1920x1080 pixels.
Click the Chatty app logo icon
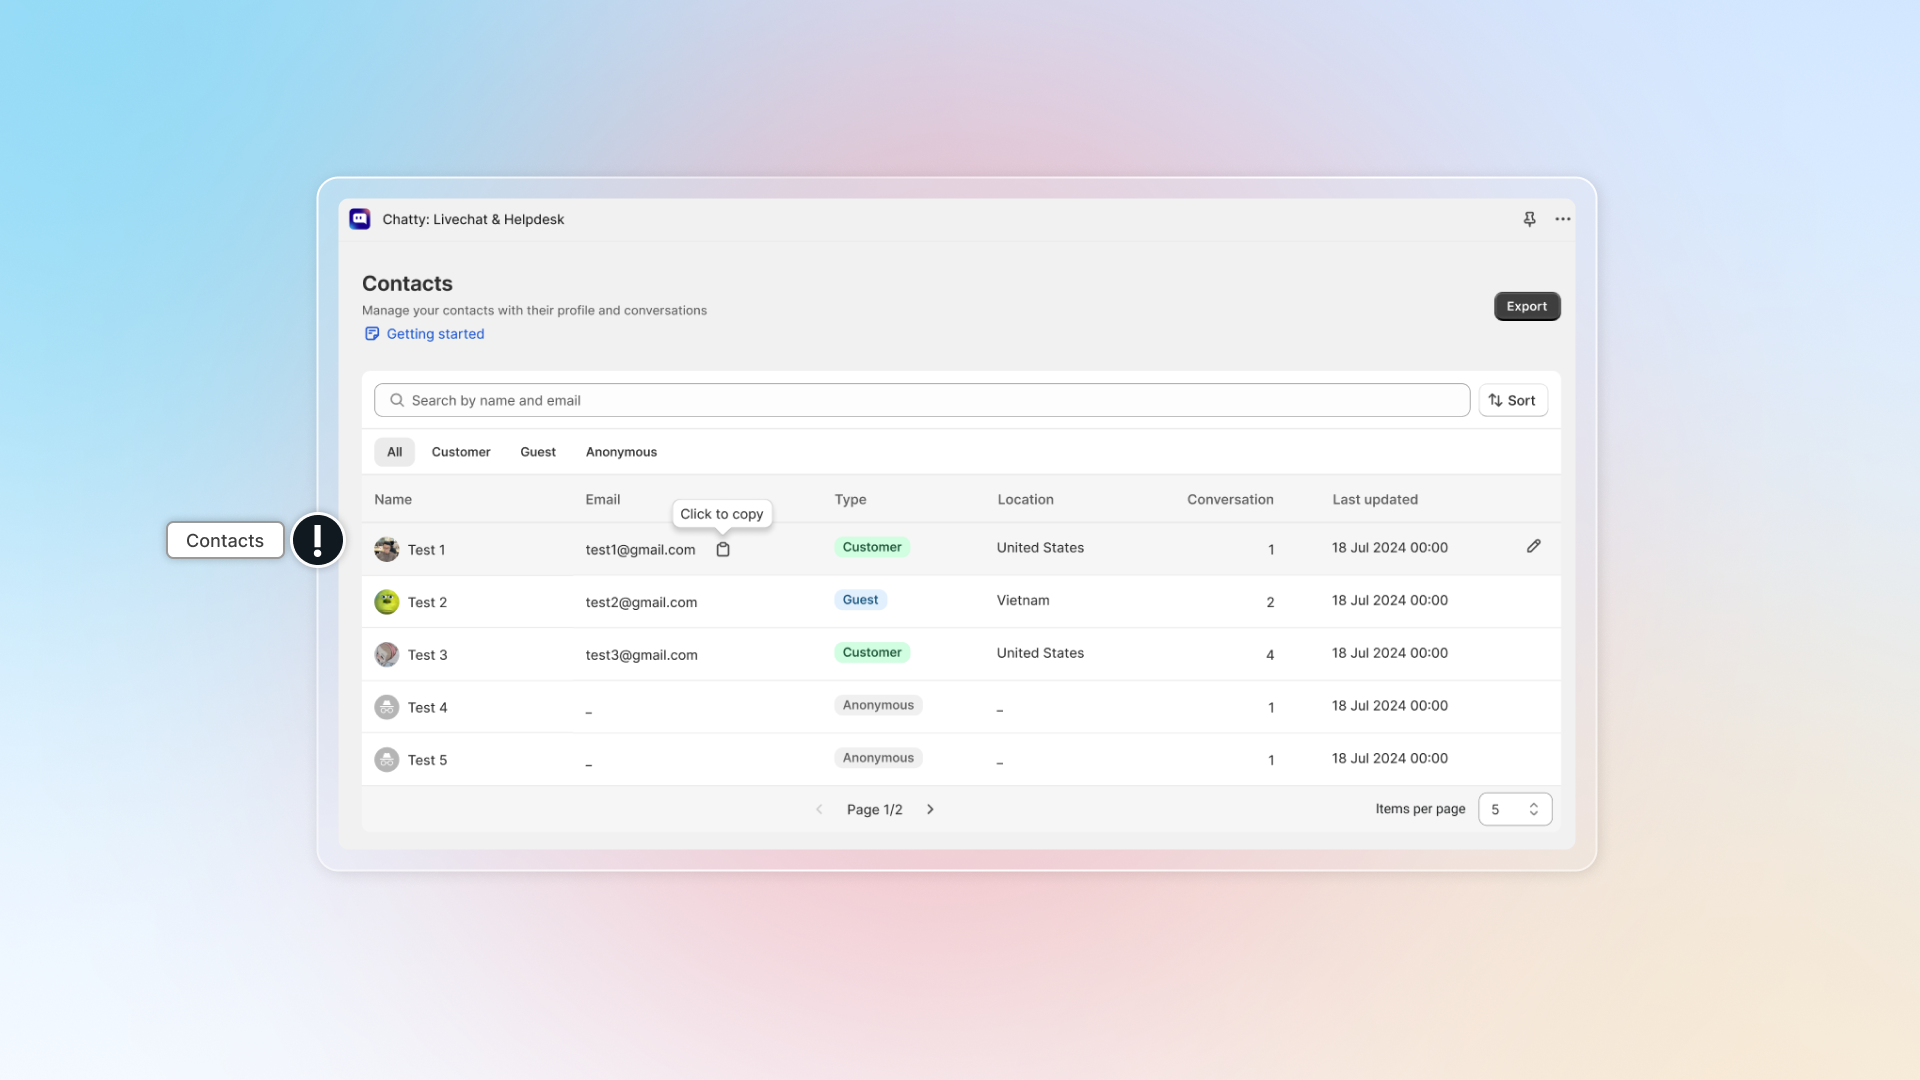tap(360, 219)
